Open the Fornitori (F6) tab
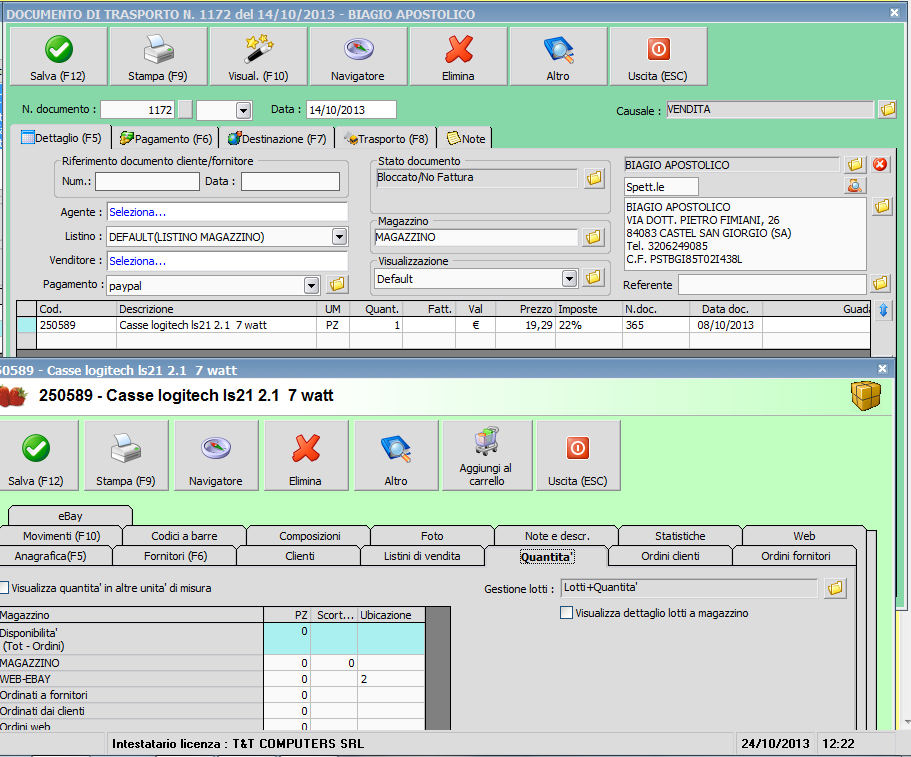The height and width of the screenshot is (757, 911). click(x=175, y=556)
